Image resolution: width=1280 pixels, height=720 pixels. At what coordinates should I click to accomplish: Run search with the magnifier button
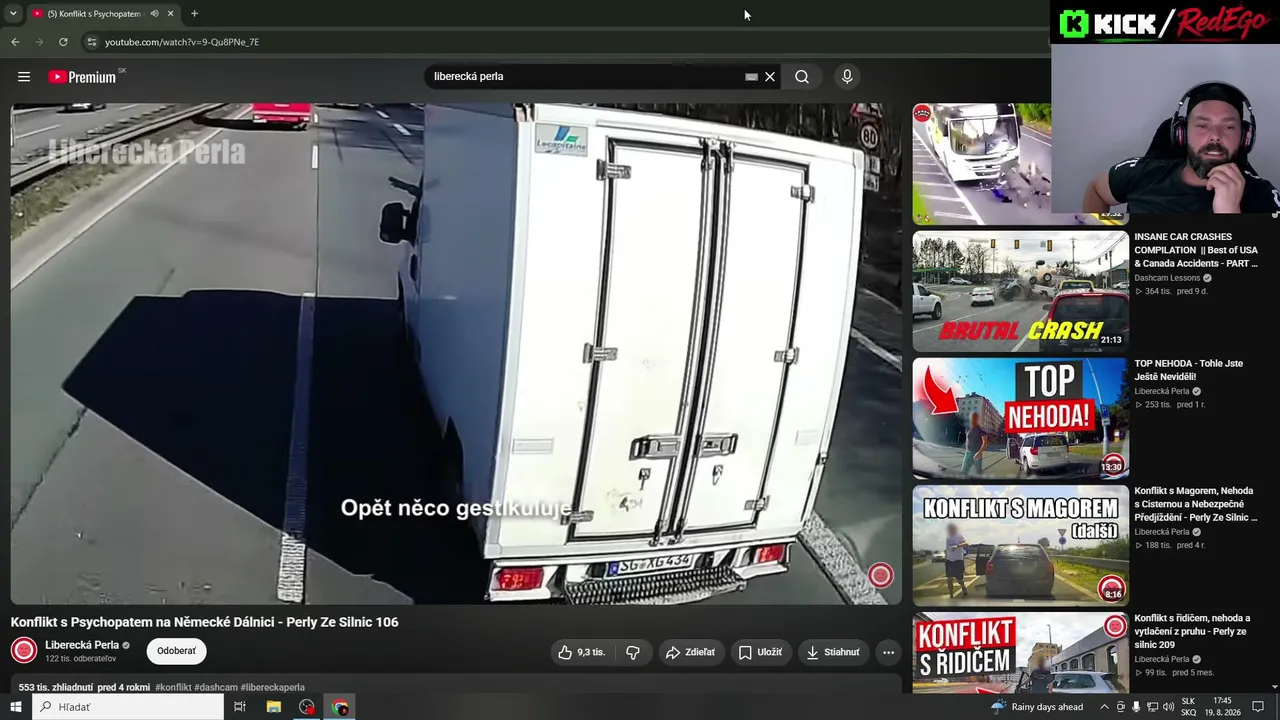tap(802, 77)
